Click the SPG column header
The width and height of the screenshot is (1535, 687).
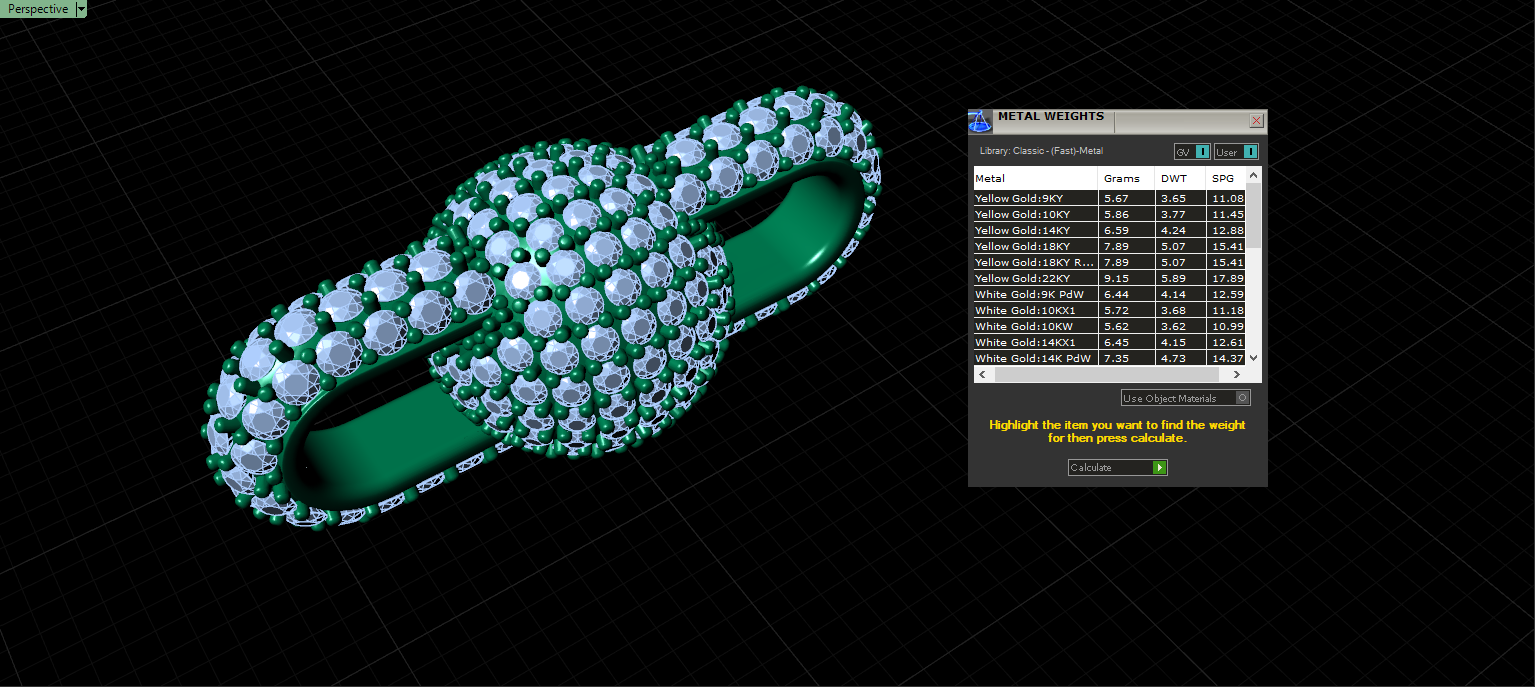[1226, 178]
